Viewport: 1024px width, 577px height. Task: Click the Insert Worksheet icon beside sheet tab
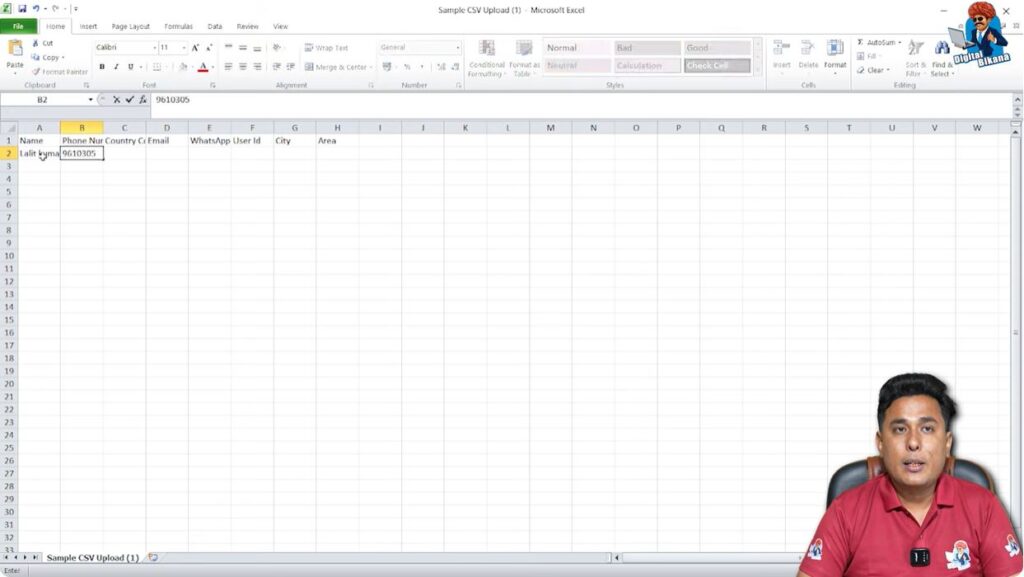[153, 557]
